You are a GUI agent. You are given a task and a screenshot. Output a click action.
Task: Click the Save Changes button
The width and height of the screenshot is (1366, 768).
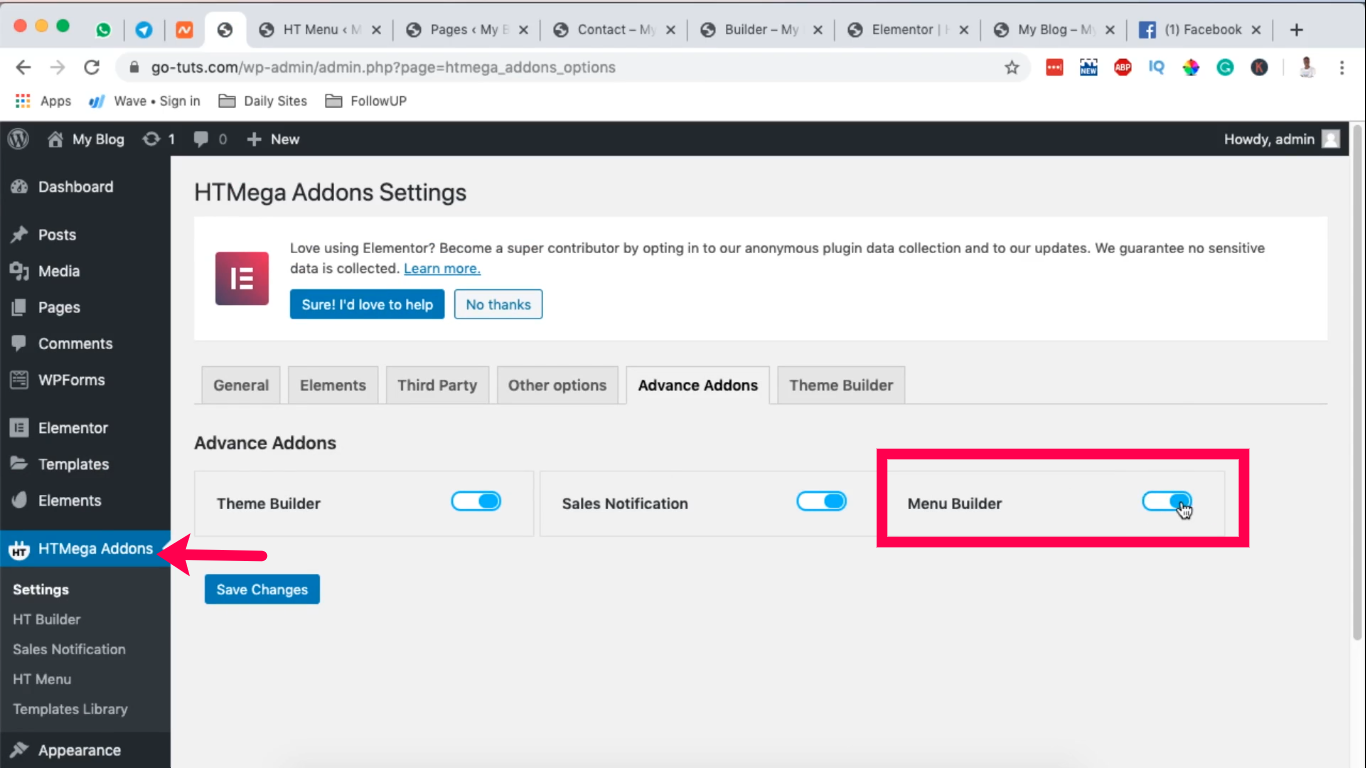click(262, 589)
